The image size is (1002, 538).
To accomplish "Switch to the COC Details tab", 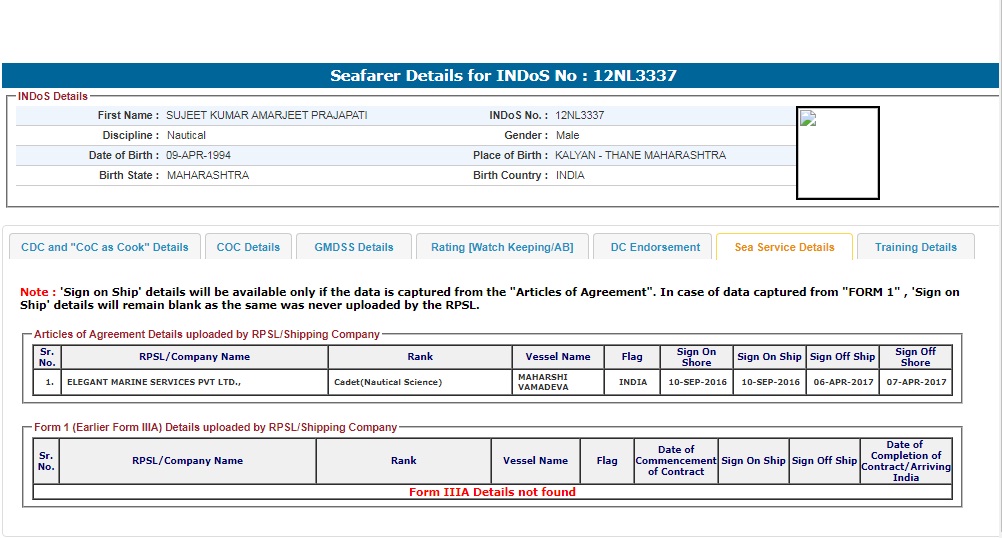I will coord(248,247).
